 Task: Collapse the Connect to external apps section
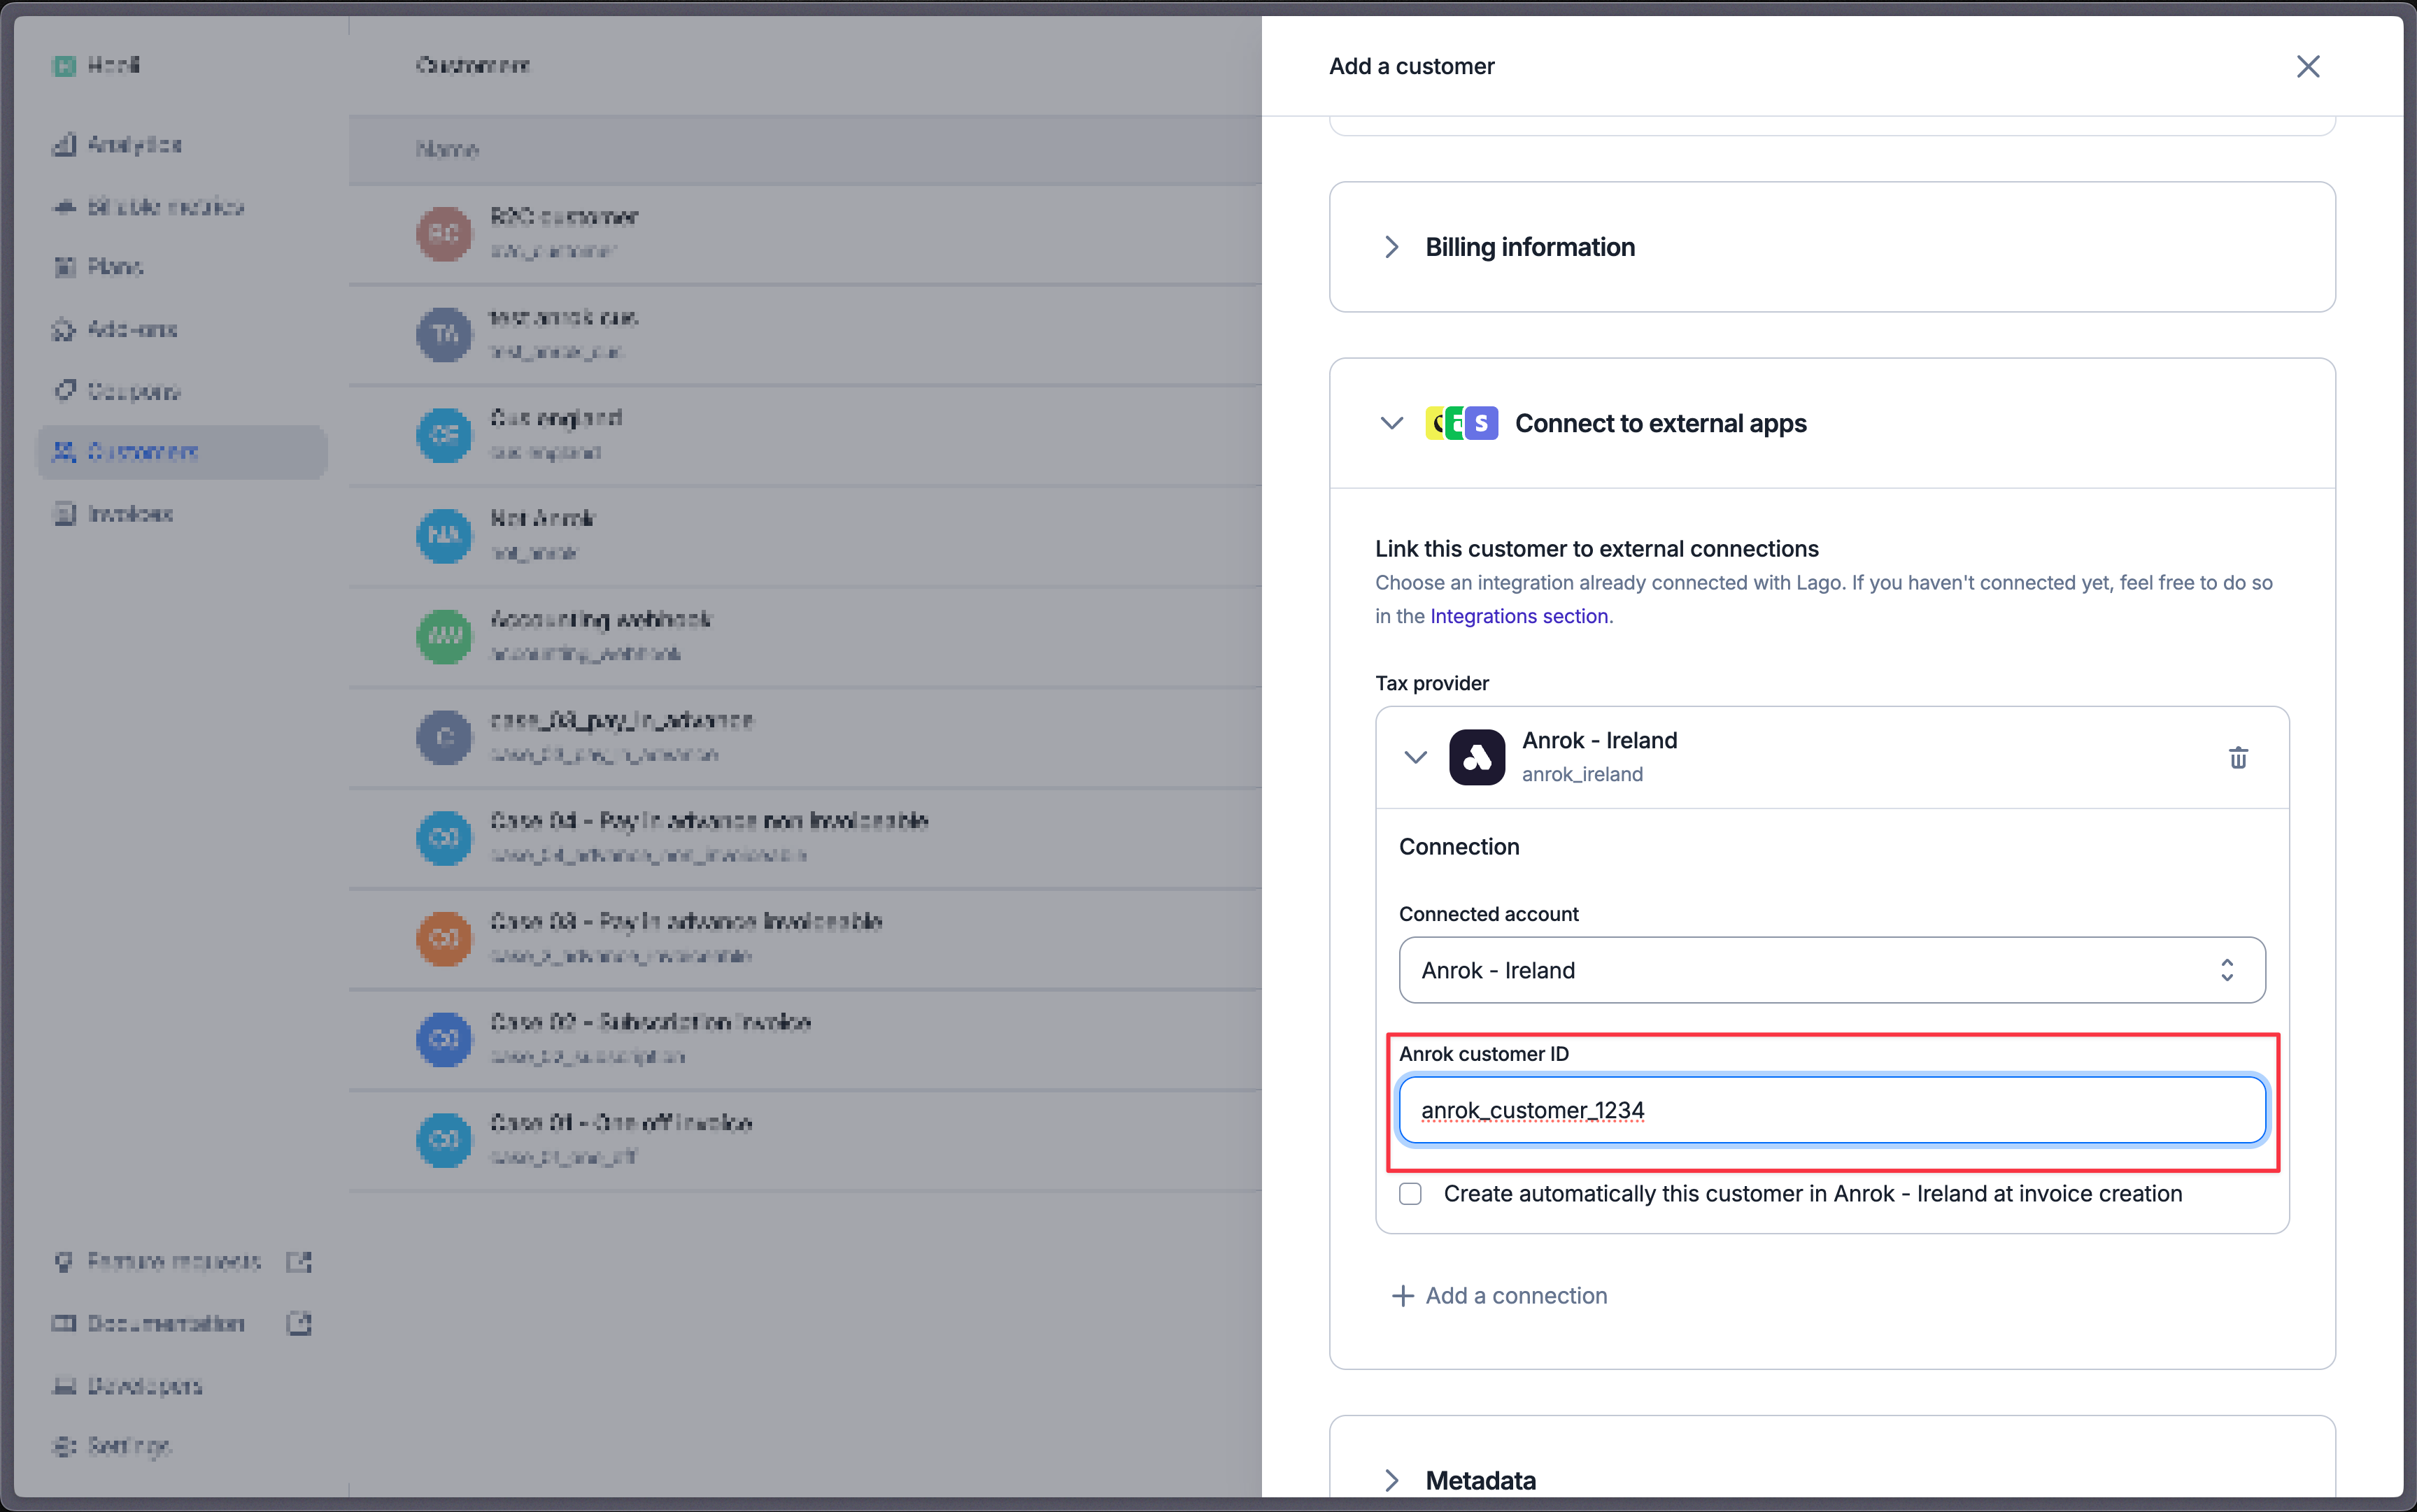tap(1391, 423)
